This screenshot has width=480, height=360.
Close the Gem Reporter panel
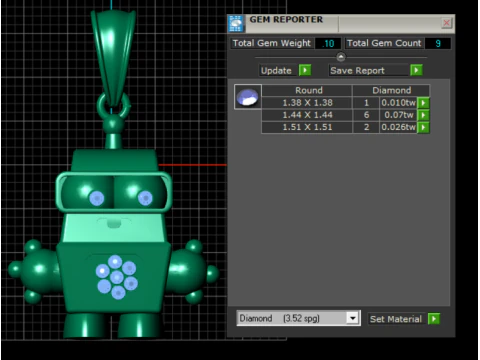click(446, 23)
